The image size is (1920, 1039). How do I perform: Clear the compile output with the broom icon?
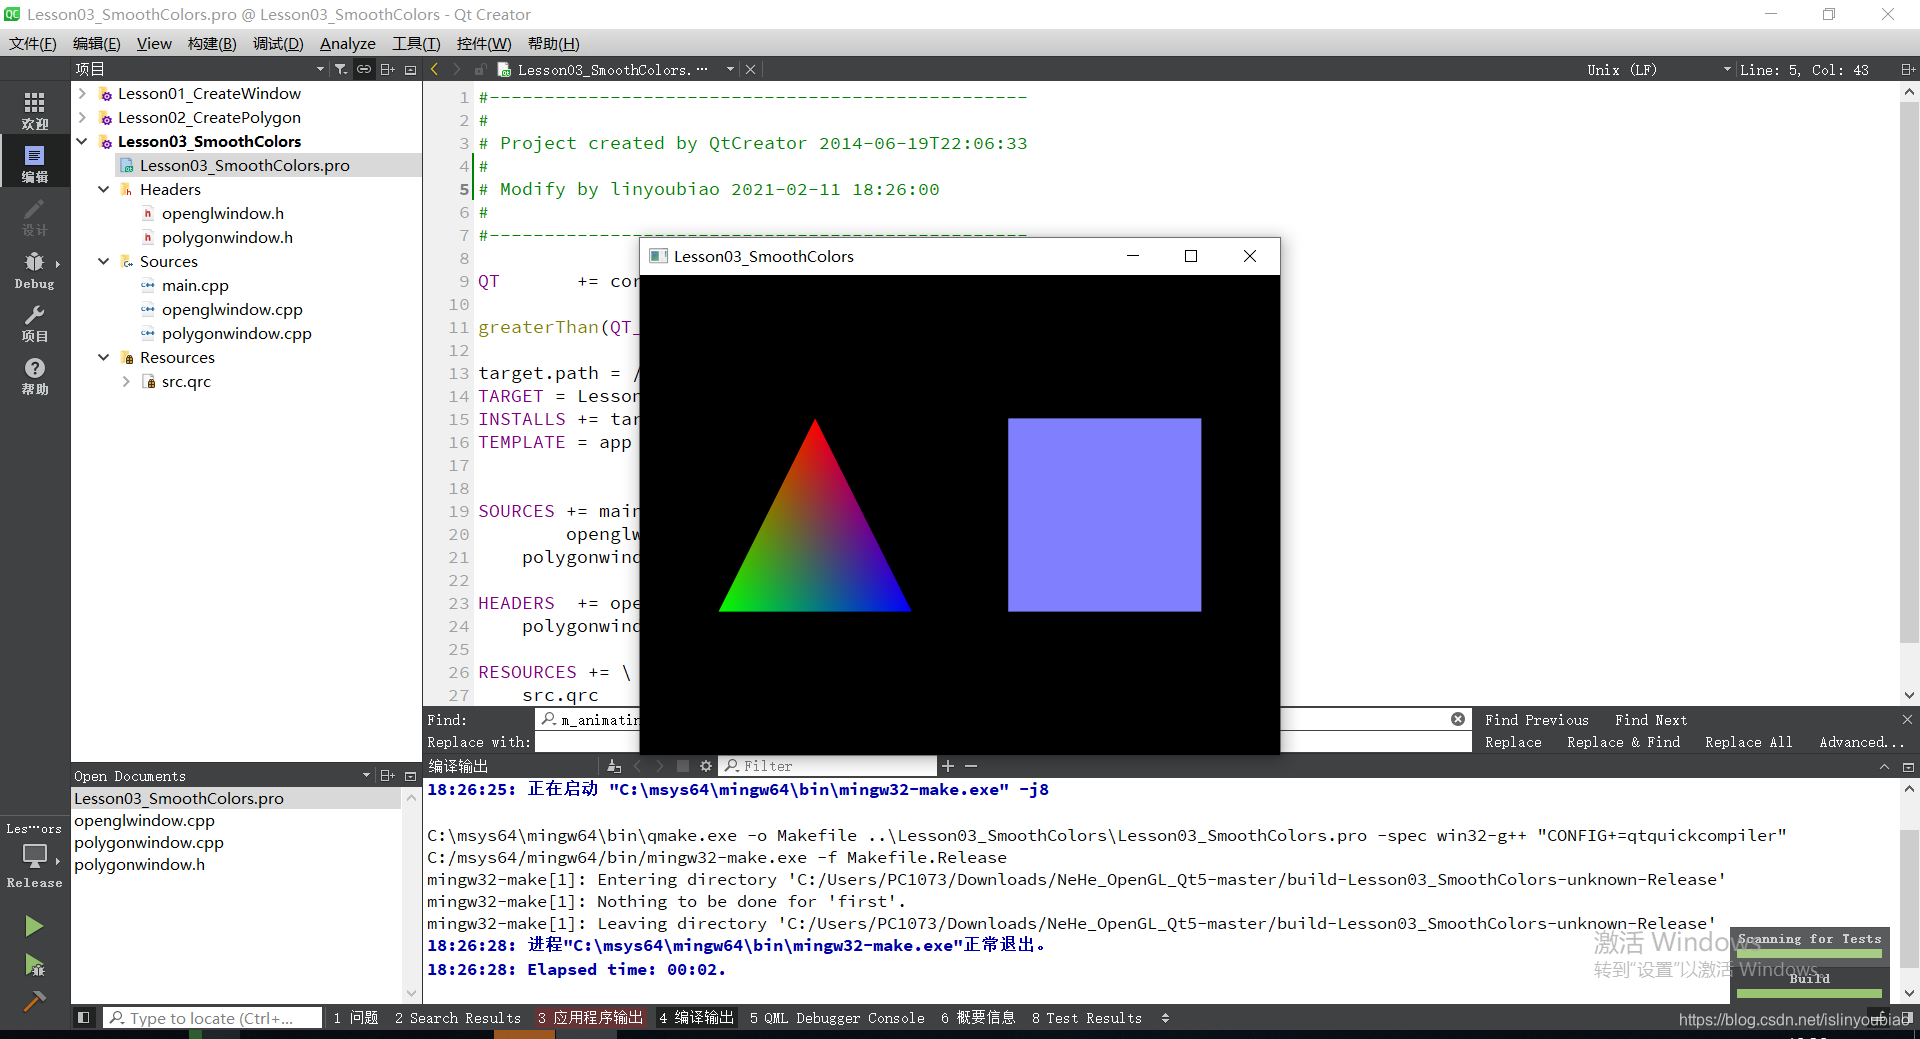613,766
